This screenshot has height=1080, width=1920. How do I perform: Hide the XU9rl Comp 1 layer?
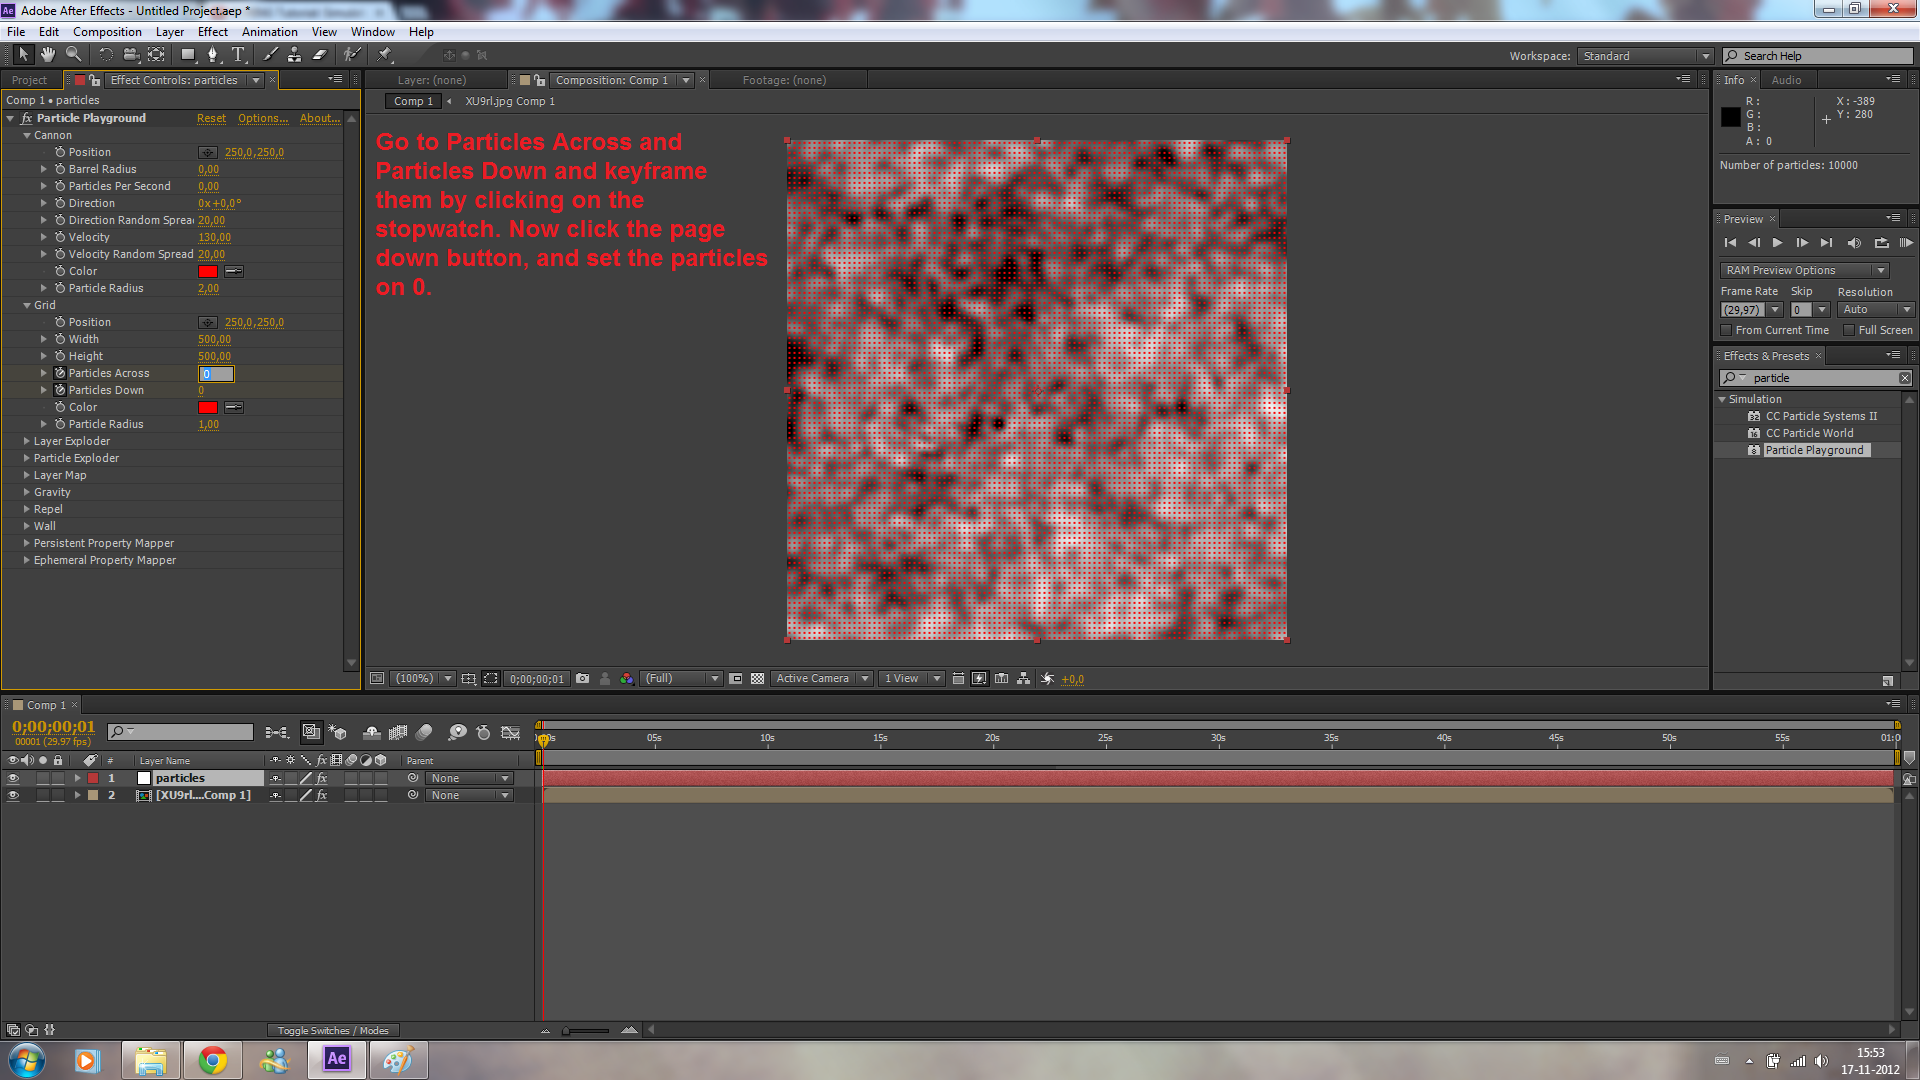pyautogui.click(x=13, y=795)
